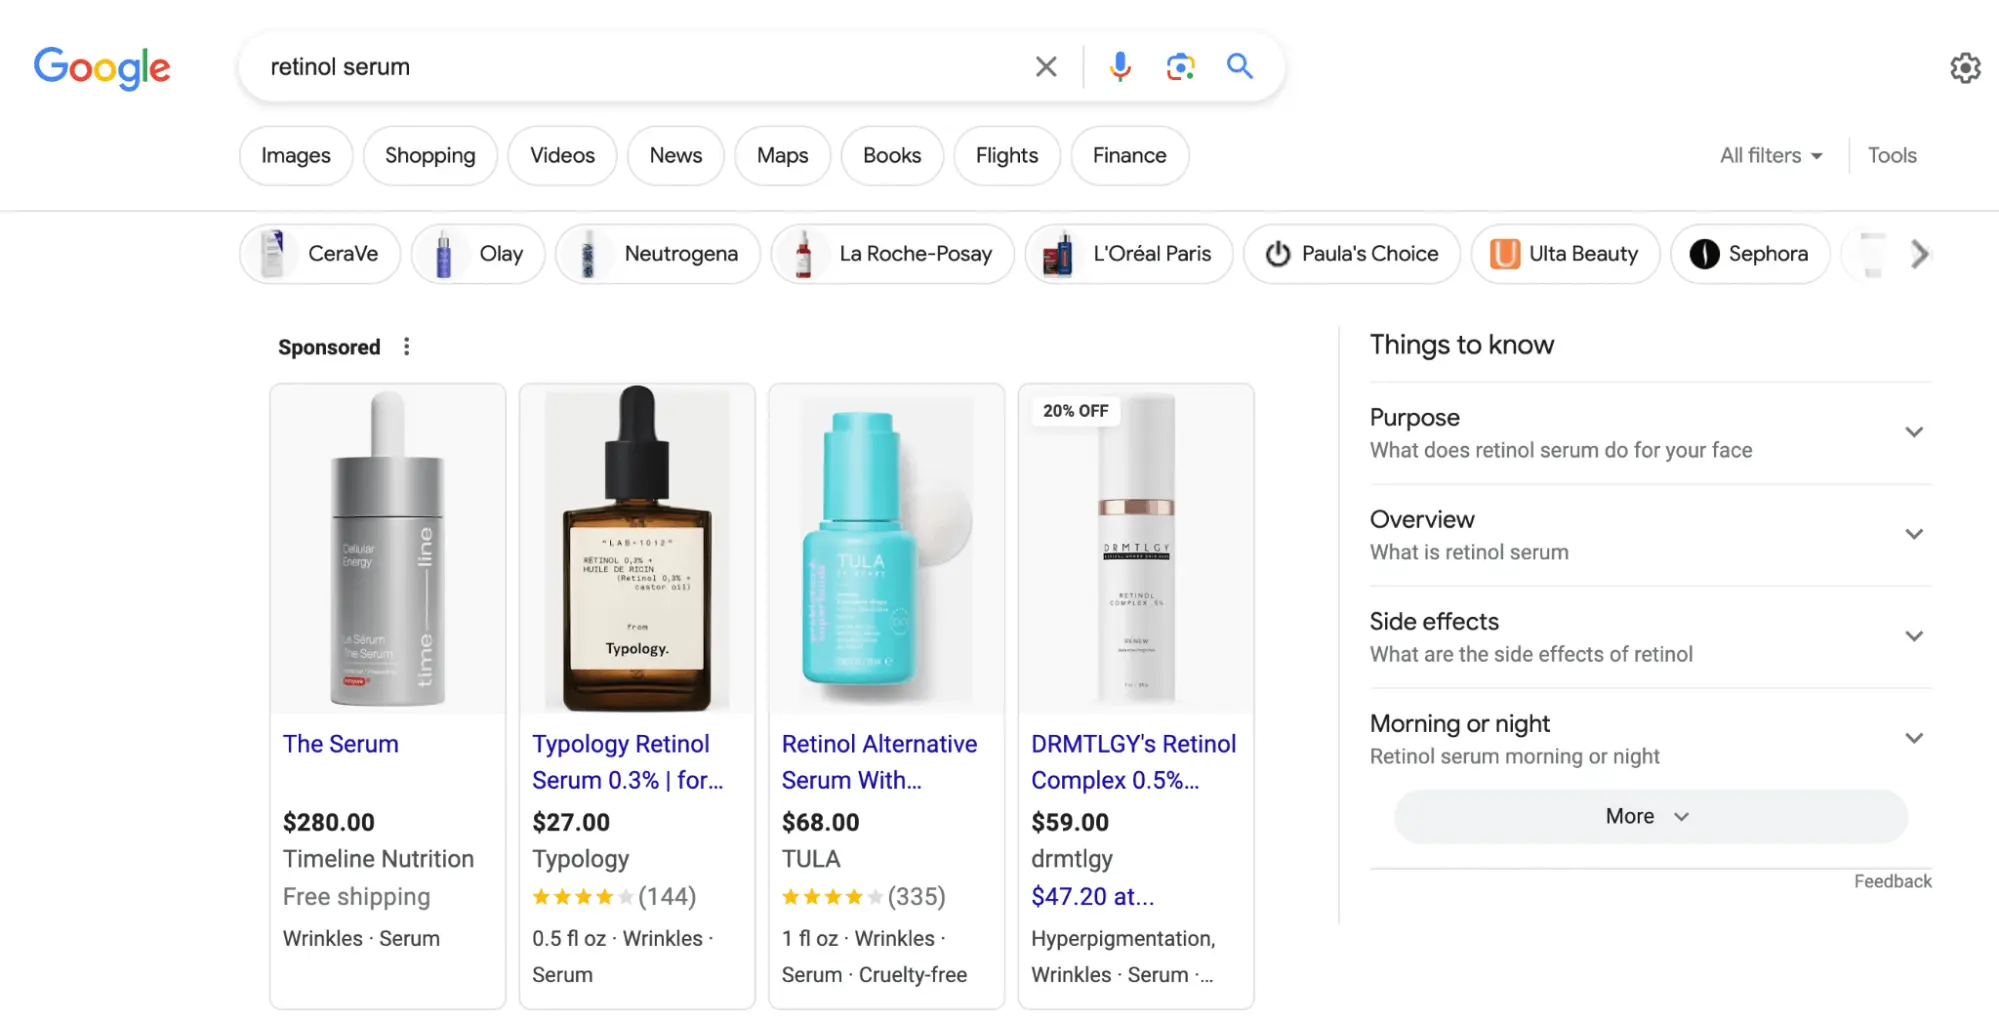The image size is (1999, 1028).
Task: Click the Sponsored label
Action: (x=329, y=347)
